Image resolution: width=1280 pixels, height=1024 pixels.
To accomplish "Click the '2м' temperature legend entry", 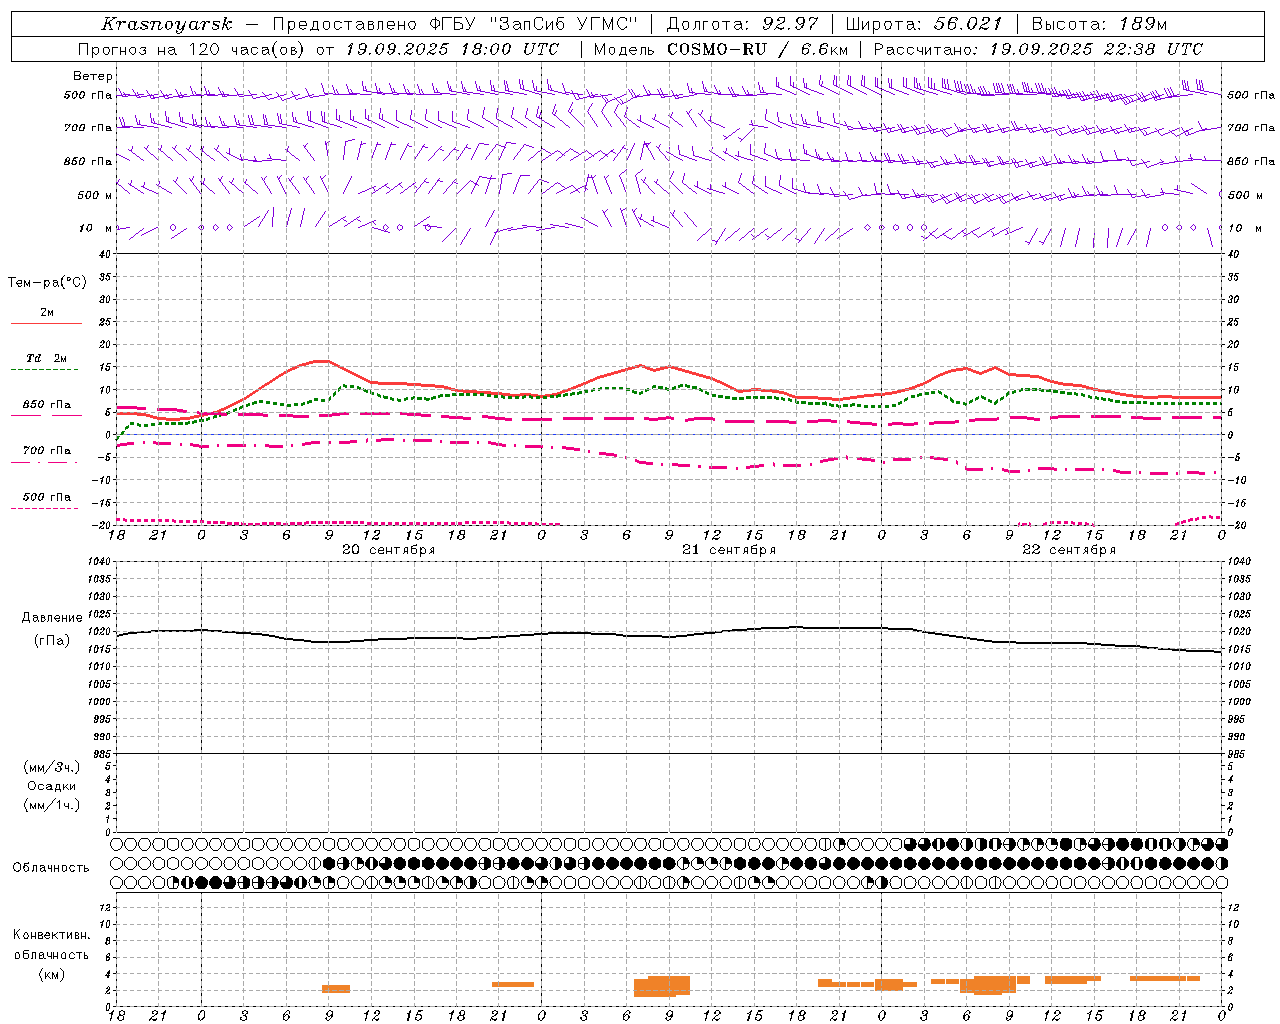I will (x=47, y=313).
